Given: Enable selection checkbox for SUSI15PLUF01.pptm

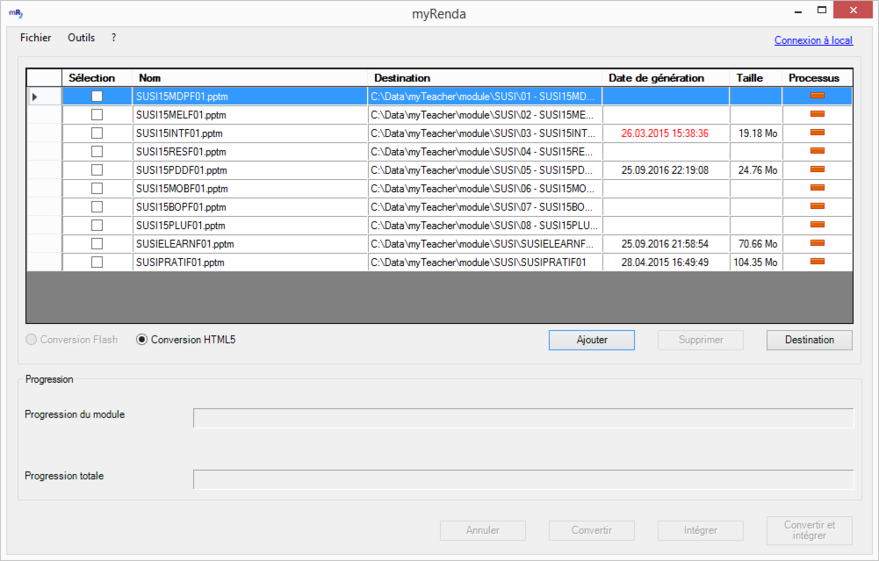Looking at the screenshot, I should (97, 225).
